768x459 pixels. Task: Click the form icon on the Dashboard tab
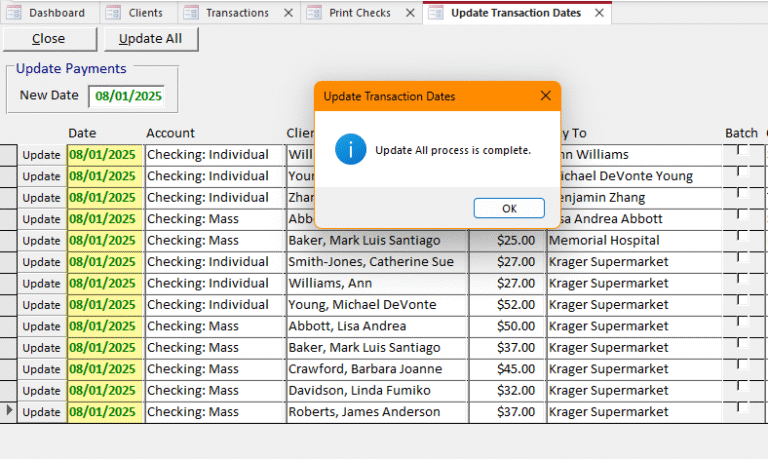point(15,13)
